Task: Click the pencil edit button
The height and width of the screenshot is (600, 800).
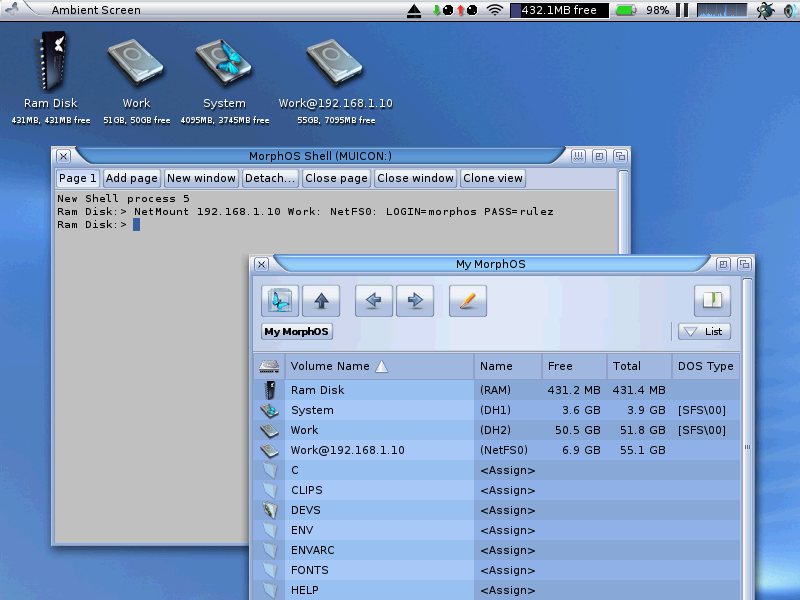Action: click(x=468, y=301)
